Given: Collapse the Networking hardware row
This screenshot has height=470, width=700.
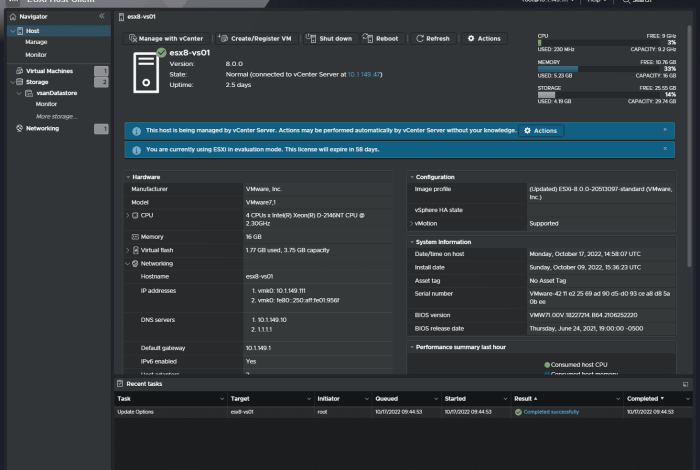Looking at the screenshot, I should pos(128,264).
